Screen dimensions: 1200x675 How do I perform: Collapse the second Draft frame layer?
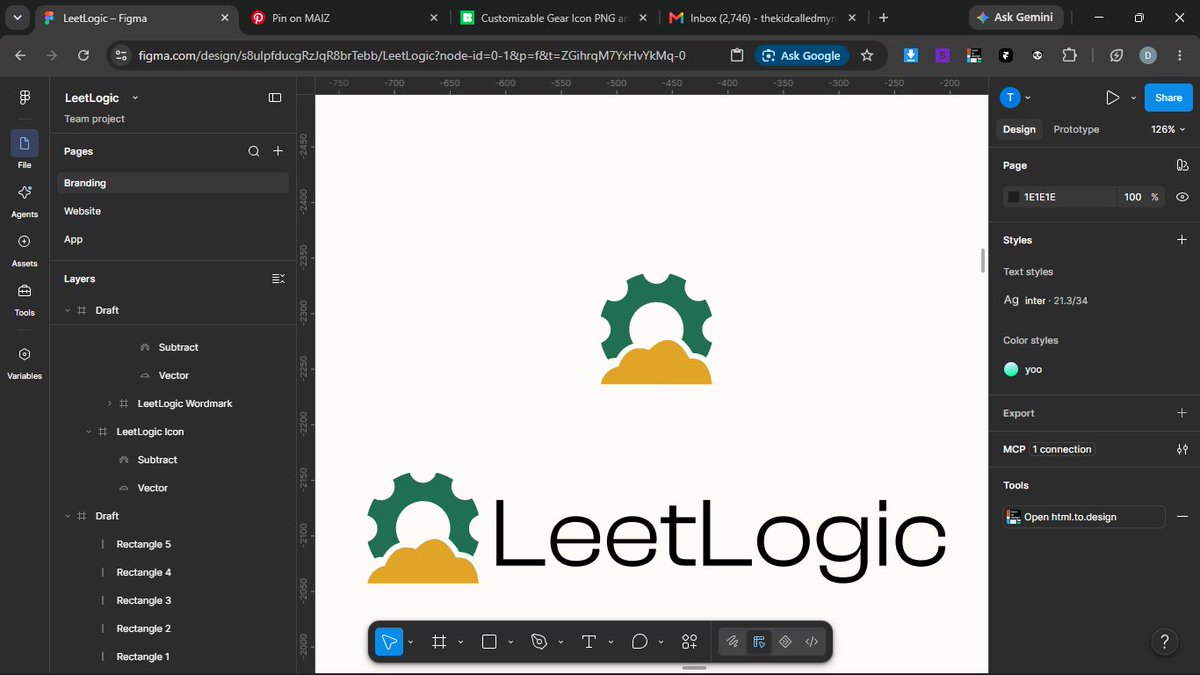[x=68, y=516]
